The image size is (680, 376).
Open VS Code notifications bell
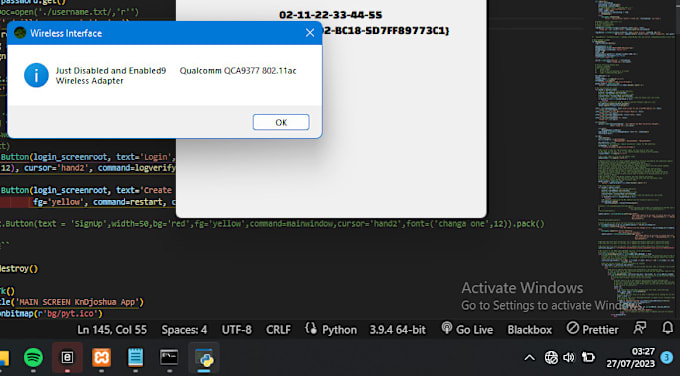(668, 328)
